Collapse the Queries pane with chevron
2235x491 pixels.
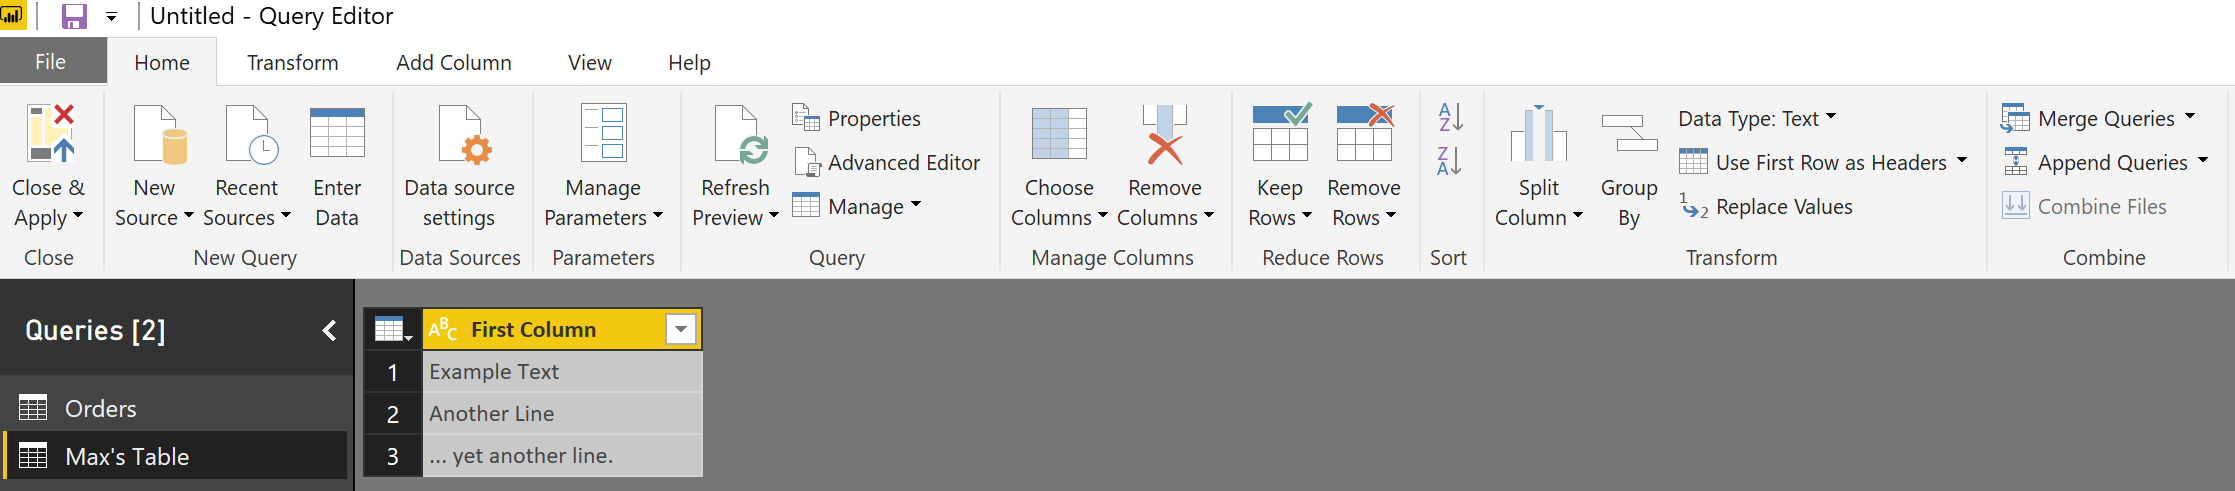click(x=329, y=331)
